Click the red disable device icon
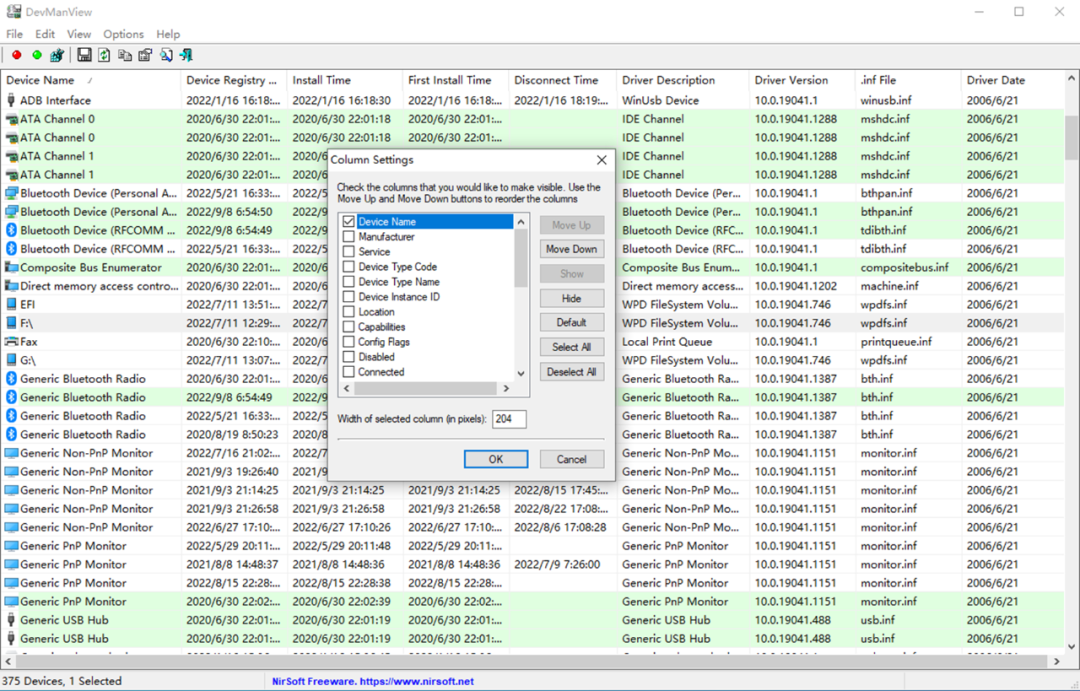Viewport: 1080px width, 691px height. [x=17, y=55]
